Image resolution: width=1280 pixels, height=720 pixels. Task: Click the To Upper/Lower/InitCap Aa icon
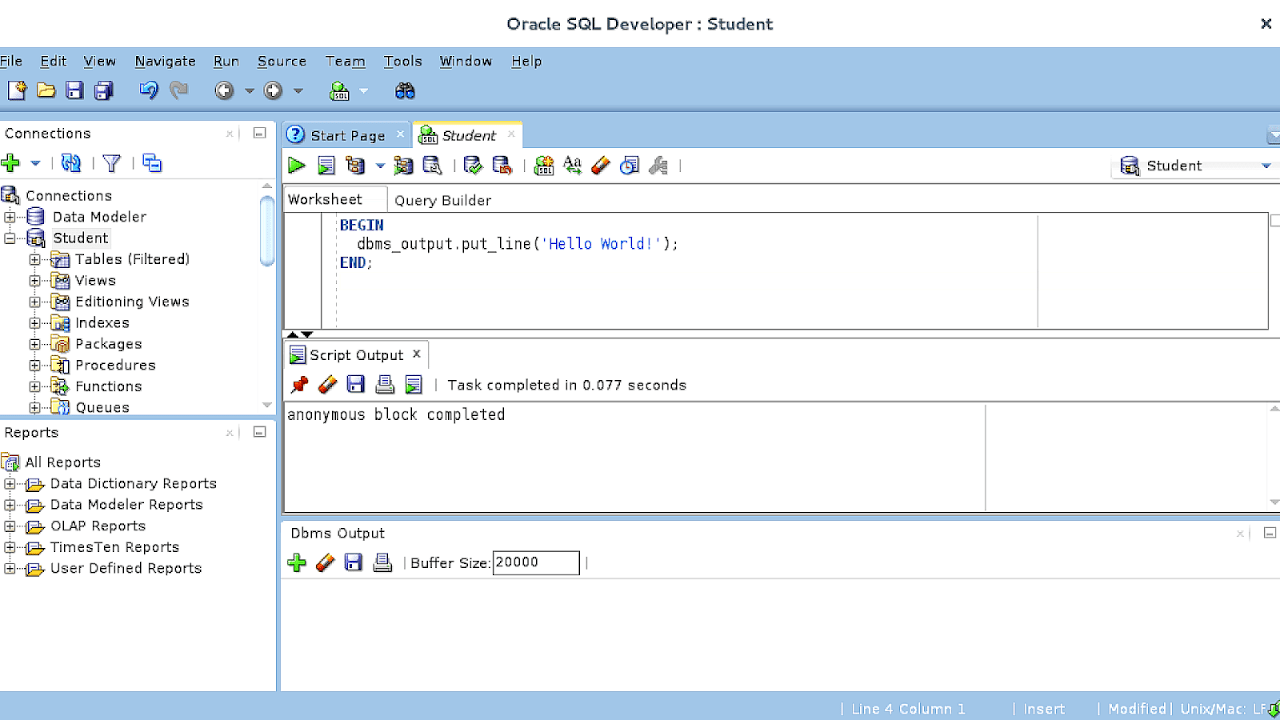tap(572, 166)
